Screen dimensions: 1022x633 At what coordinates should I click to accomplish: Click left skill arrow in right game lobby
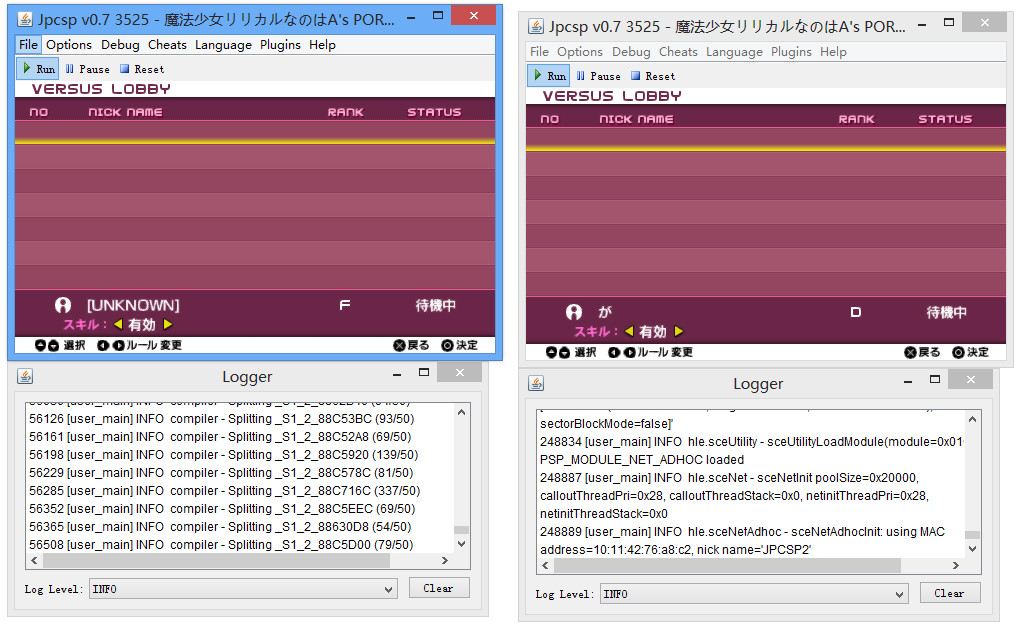[x=629, y=331]
